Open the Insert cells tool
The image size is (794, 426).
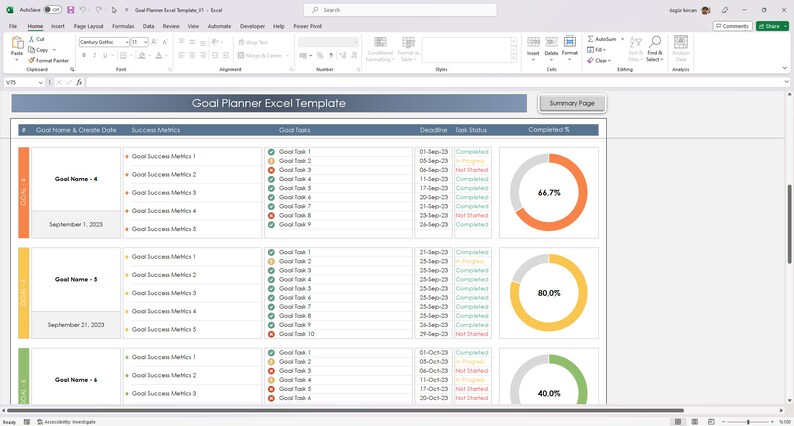pyautogui.click(x=533, y=42)
